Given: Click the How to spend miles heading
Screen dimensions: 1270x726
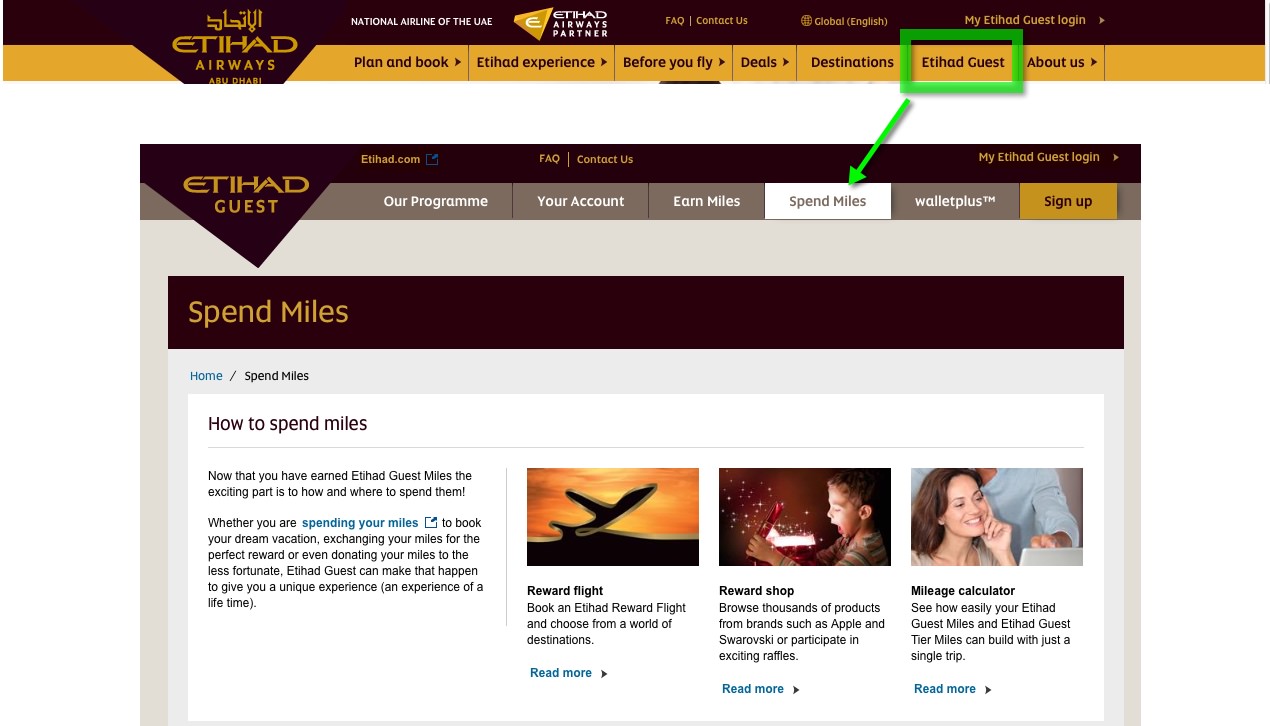Looking at the screenshot, I should [288, 424].
